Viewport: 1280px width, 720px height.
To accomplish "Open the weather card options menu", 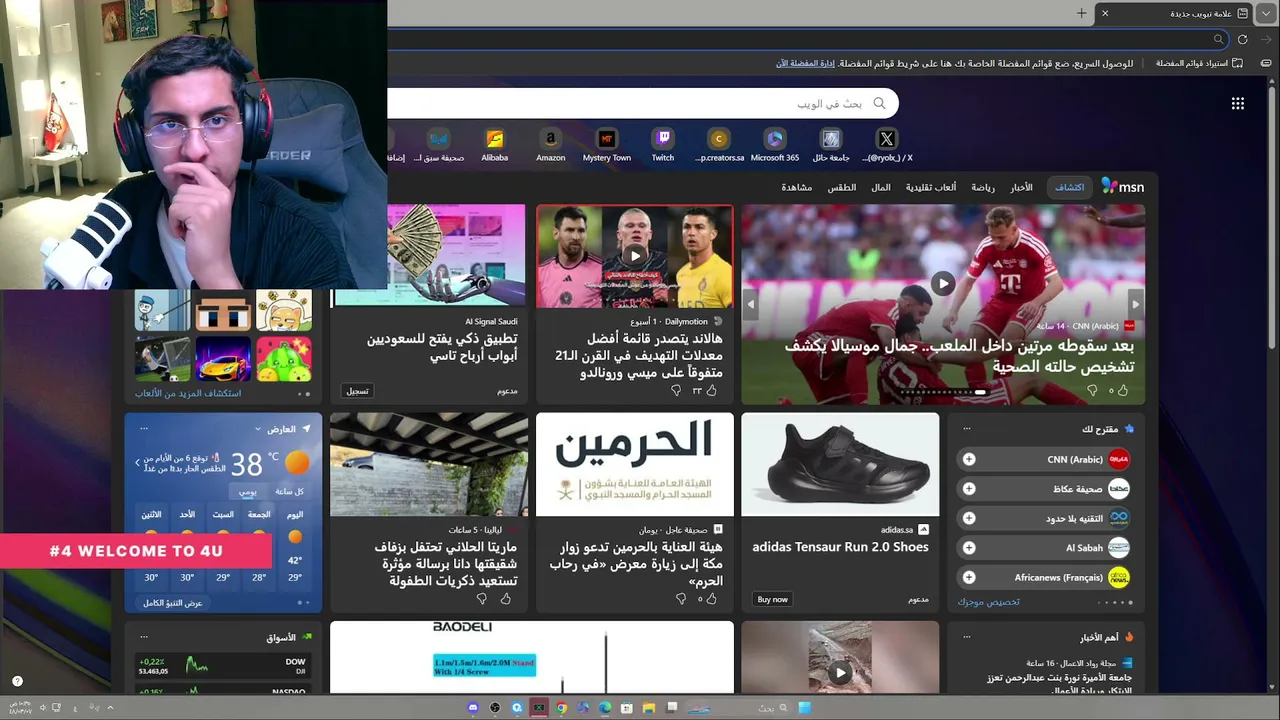I will (144, 428).
